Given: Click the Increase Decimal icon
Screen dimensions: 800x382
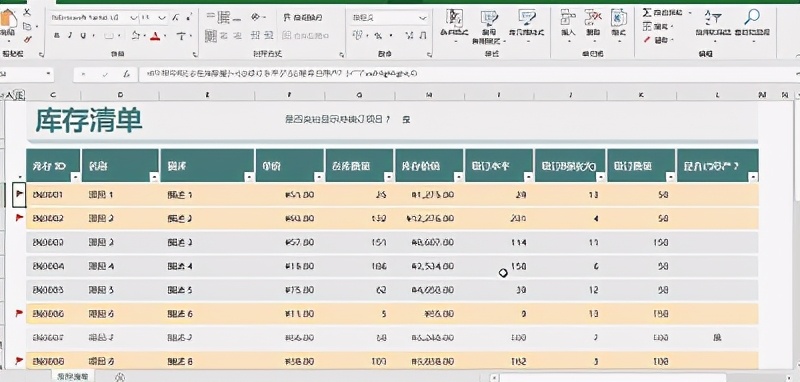Looking at the screenshot, I should 409,36.
